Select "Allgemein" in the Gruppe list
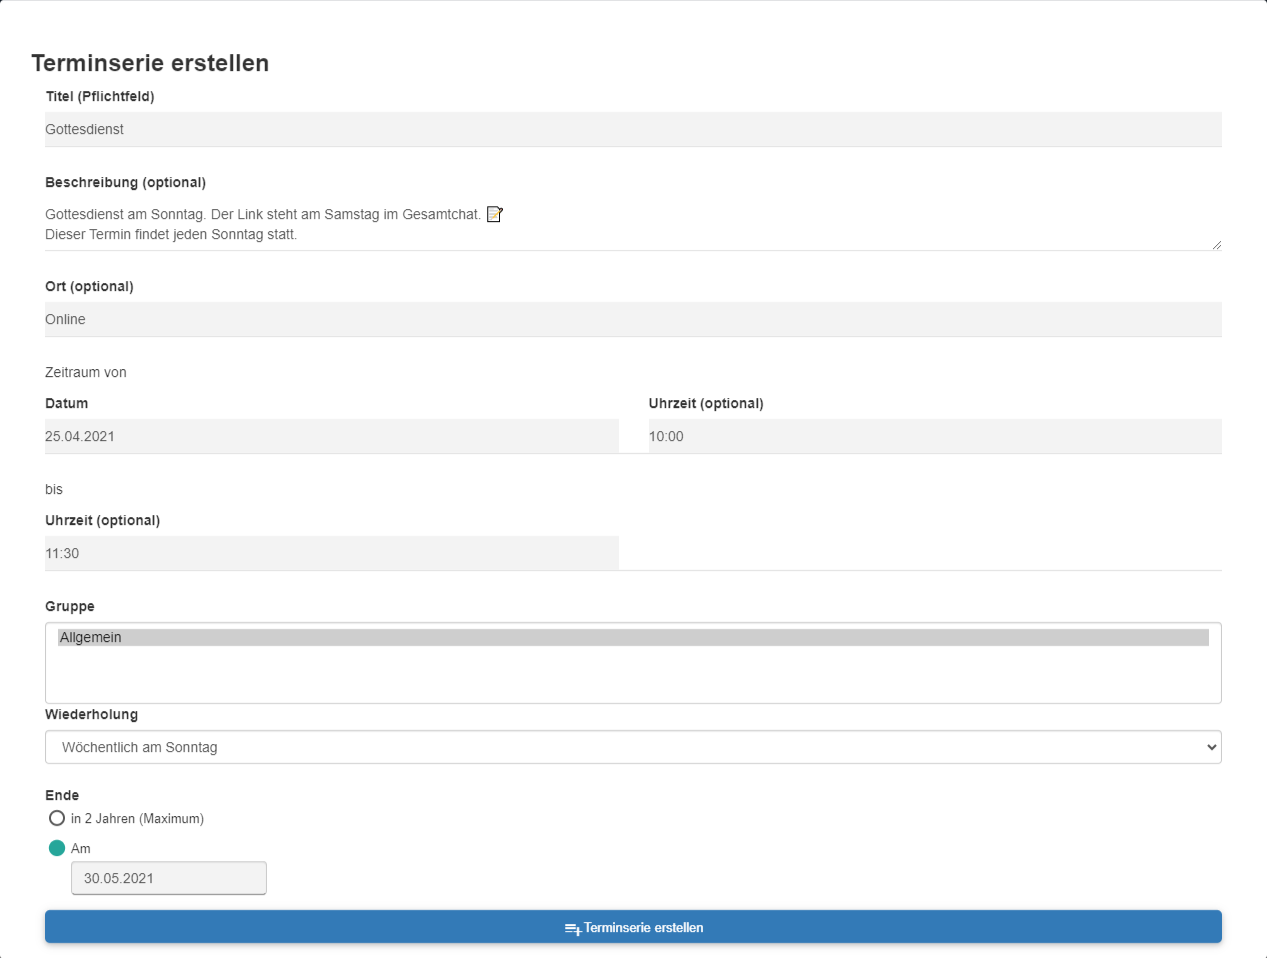1267x958 pixels. pos(632,637)
